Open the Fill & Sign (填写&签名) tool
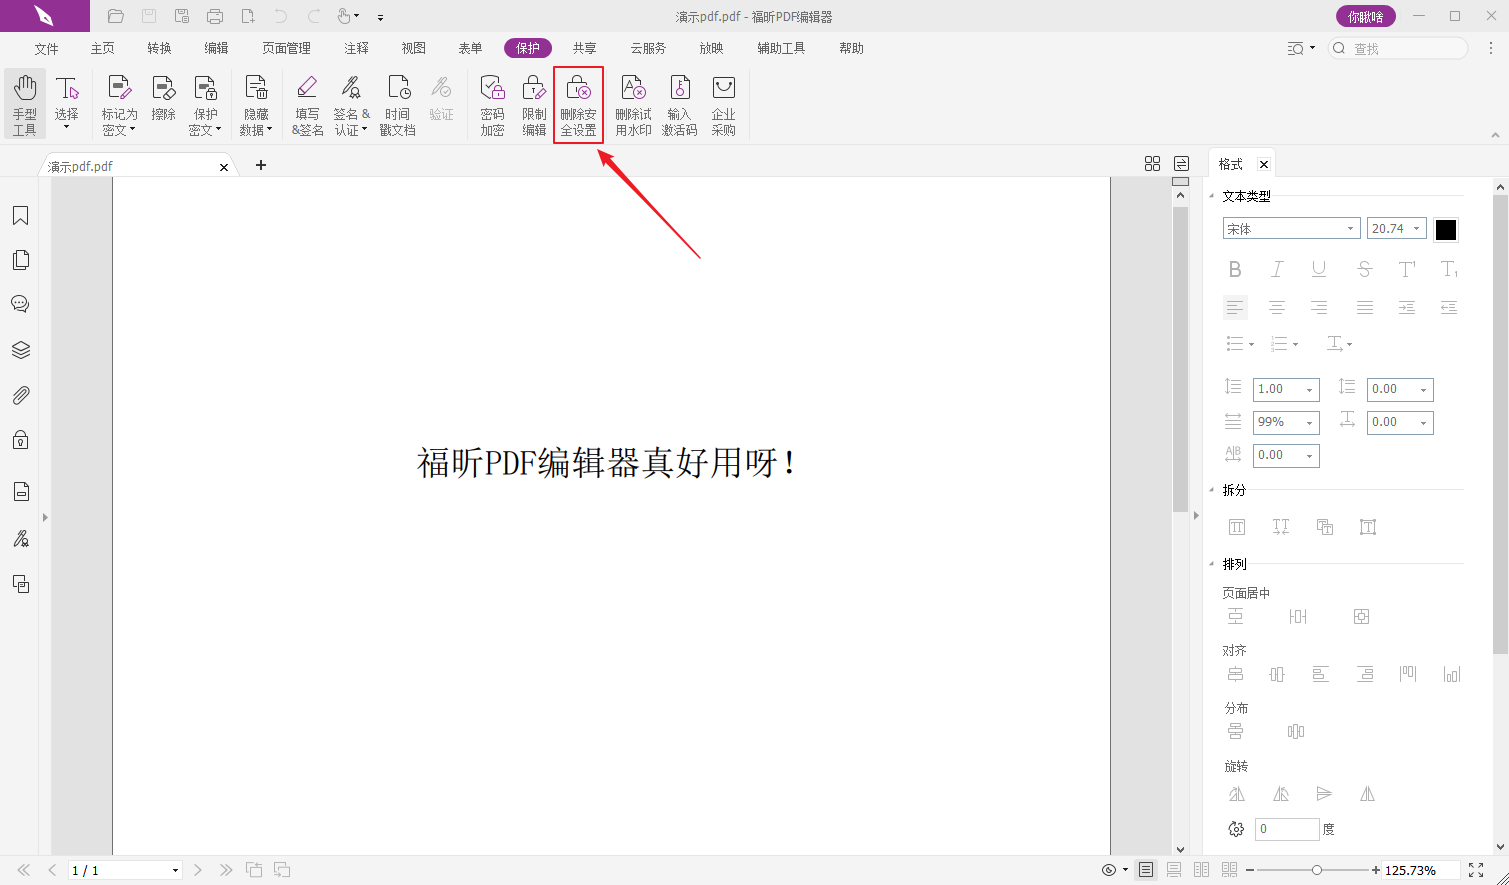This screenshot has width=1509, height=885. pos(307,105)
